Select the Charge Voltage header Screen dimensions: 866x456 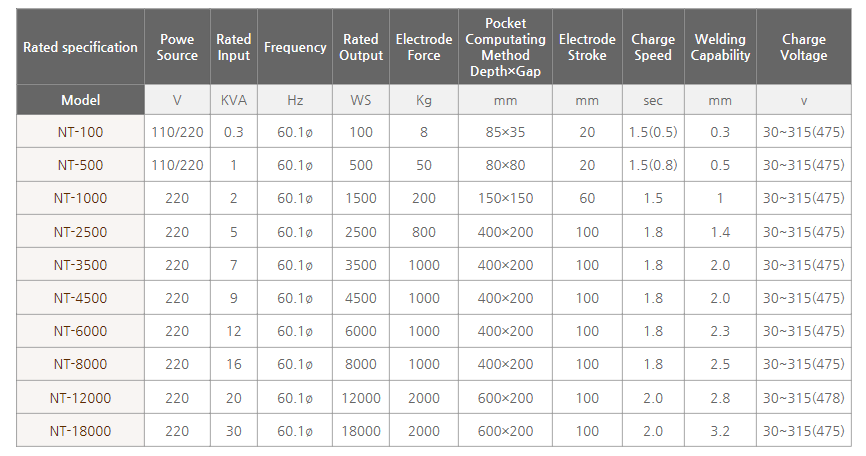pyautogui.click(x=804, y=47)
